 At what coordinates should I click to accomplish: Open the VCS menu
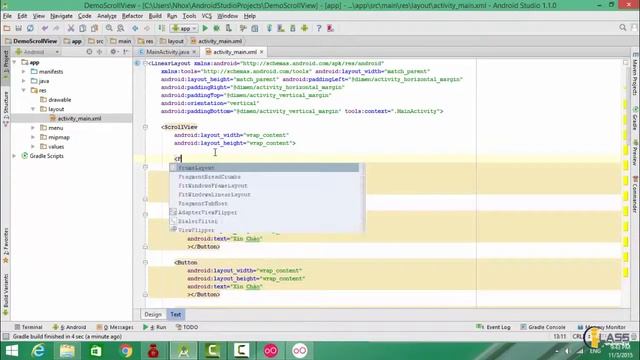[207, 16]
